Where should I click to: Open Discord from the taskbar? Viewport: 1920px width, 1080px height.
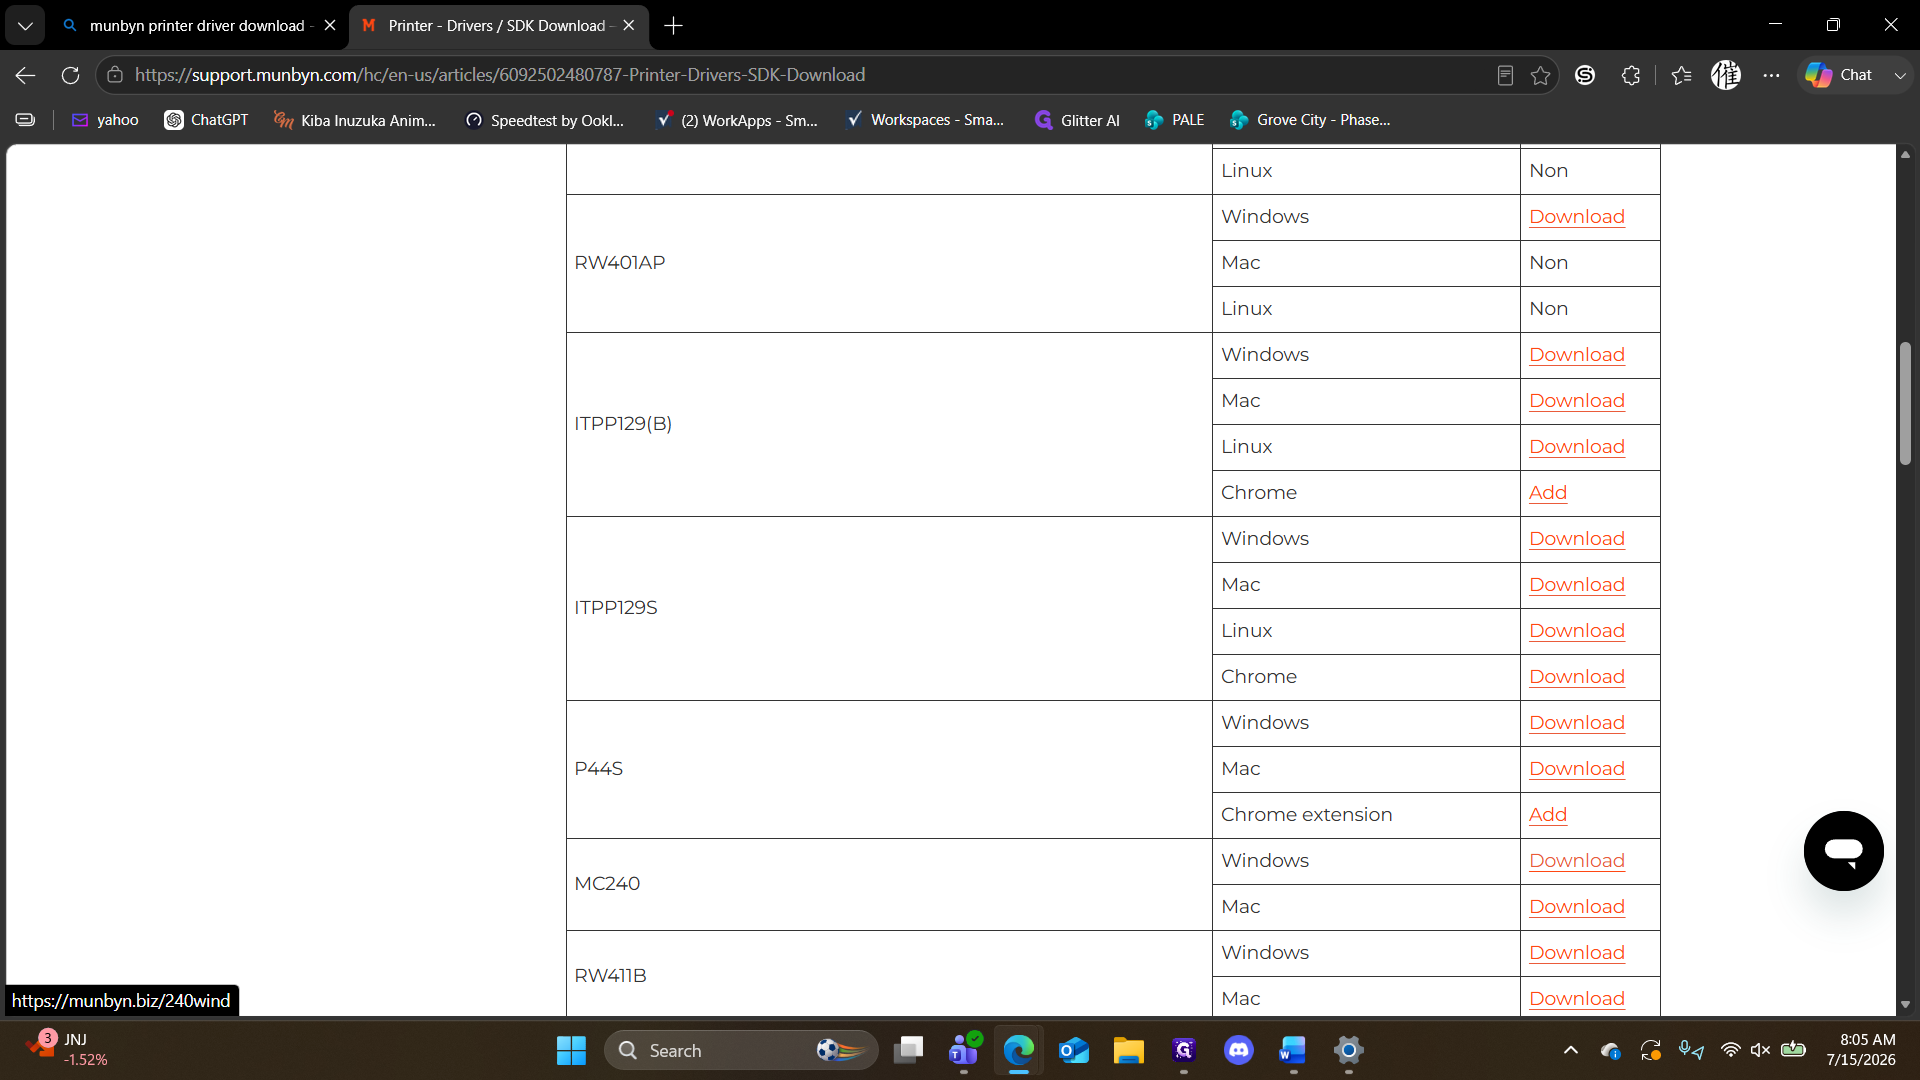click(1239, 1050)
